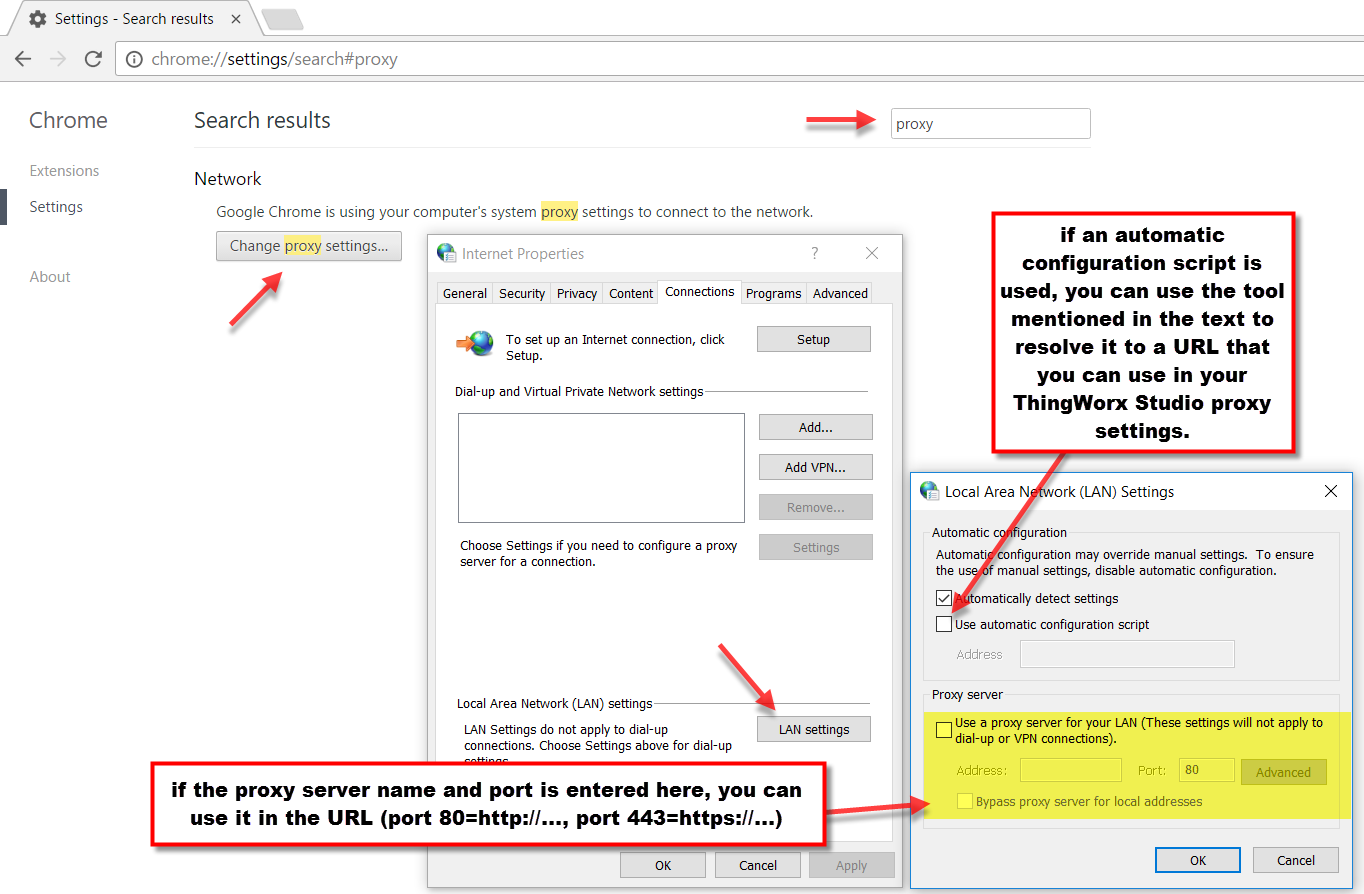Toggle Automatically detect settings checkbox

coord(944,598)
